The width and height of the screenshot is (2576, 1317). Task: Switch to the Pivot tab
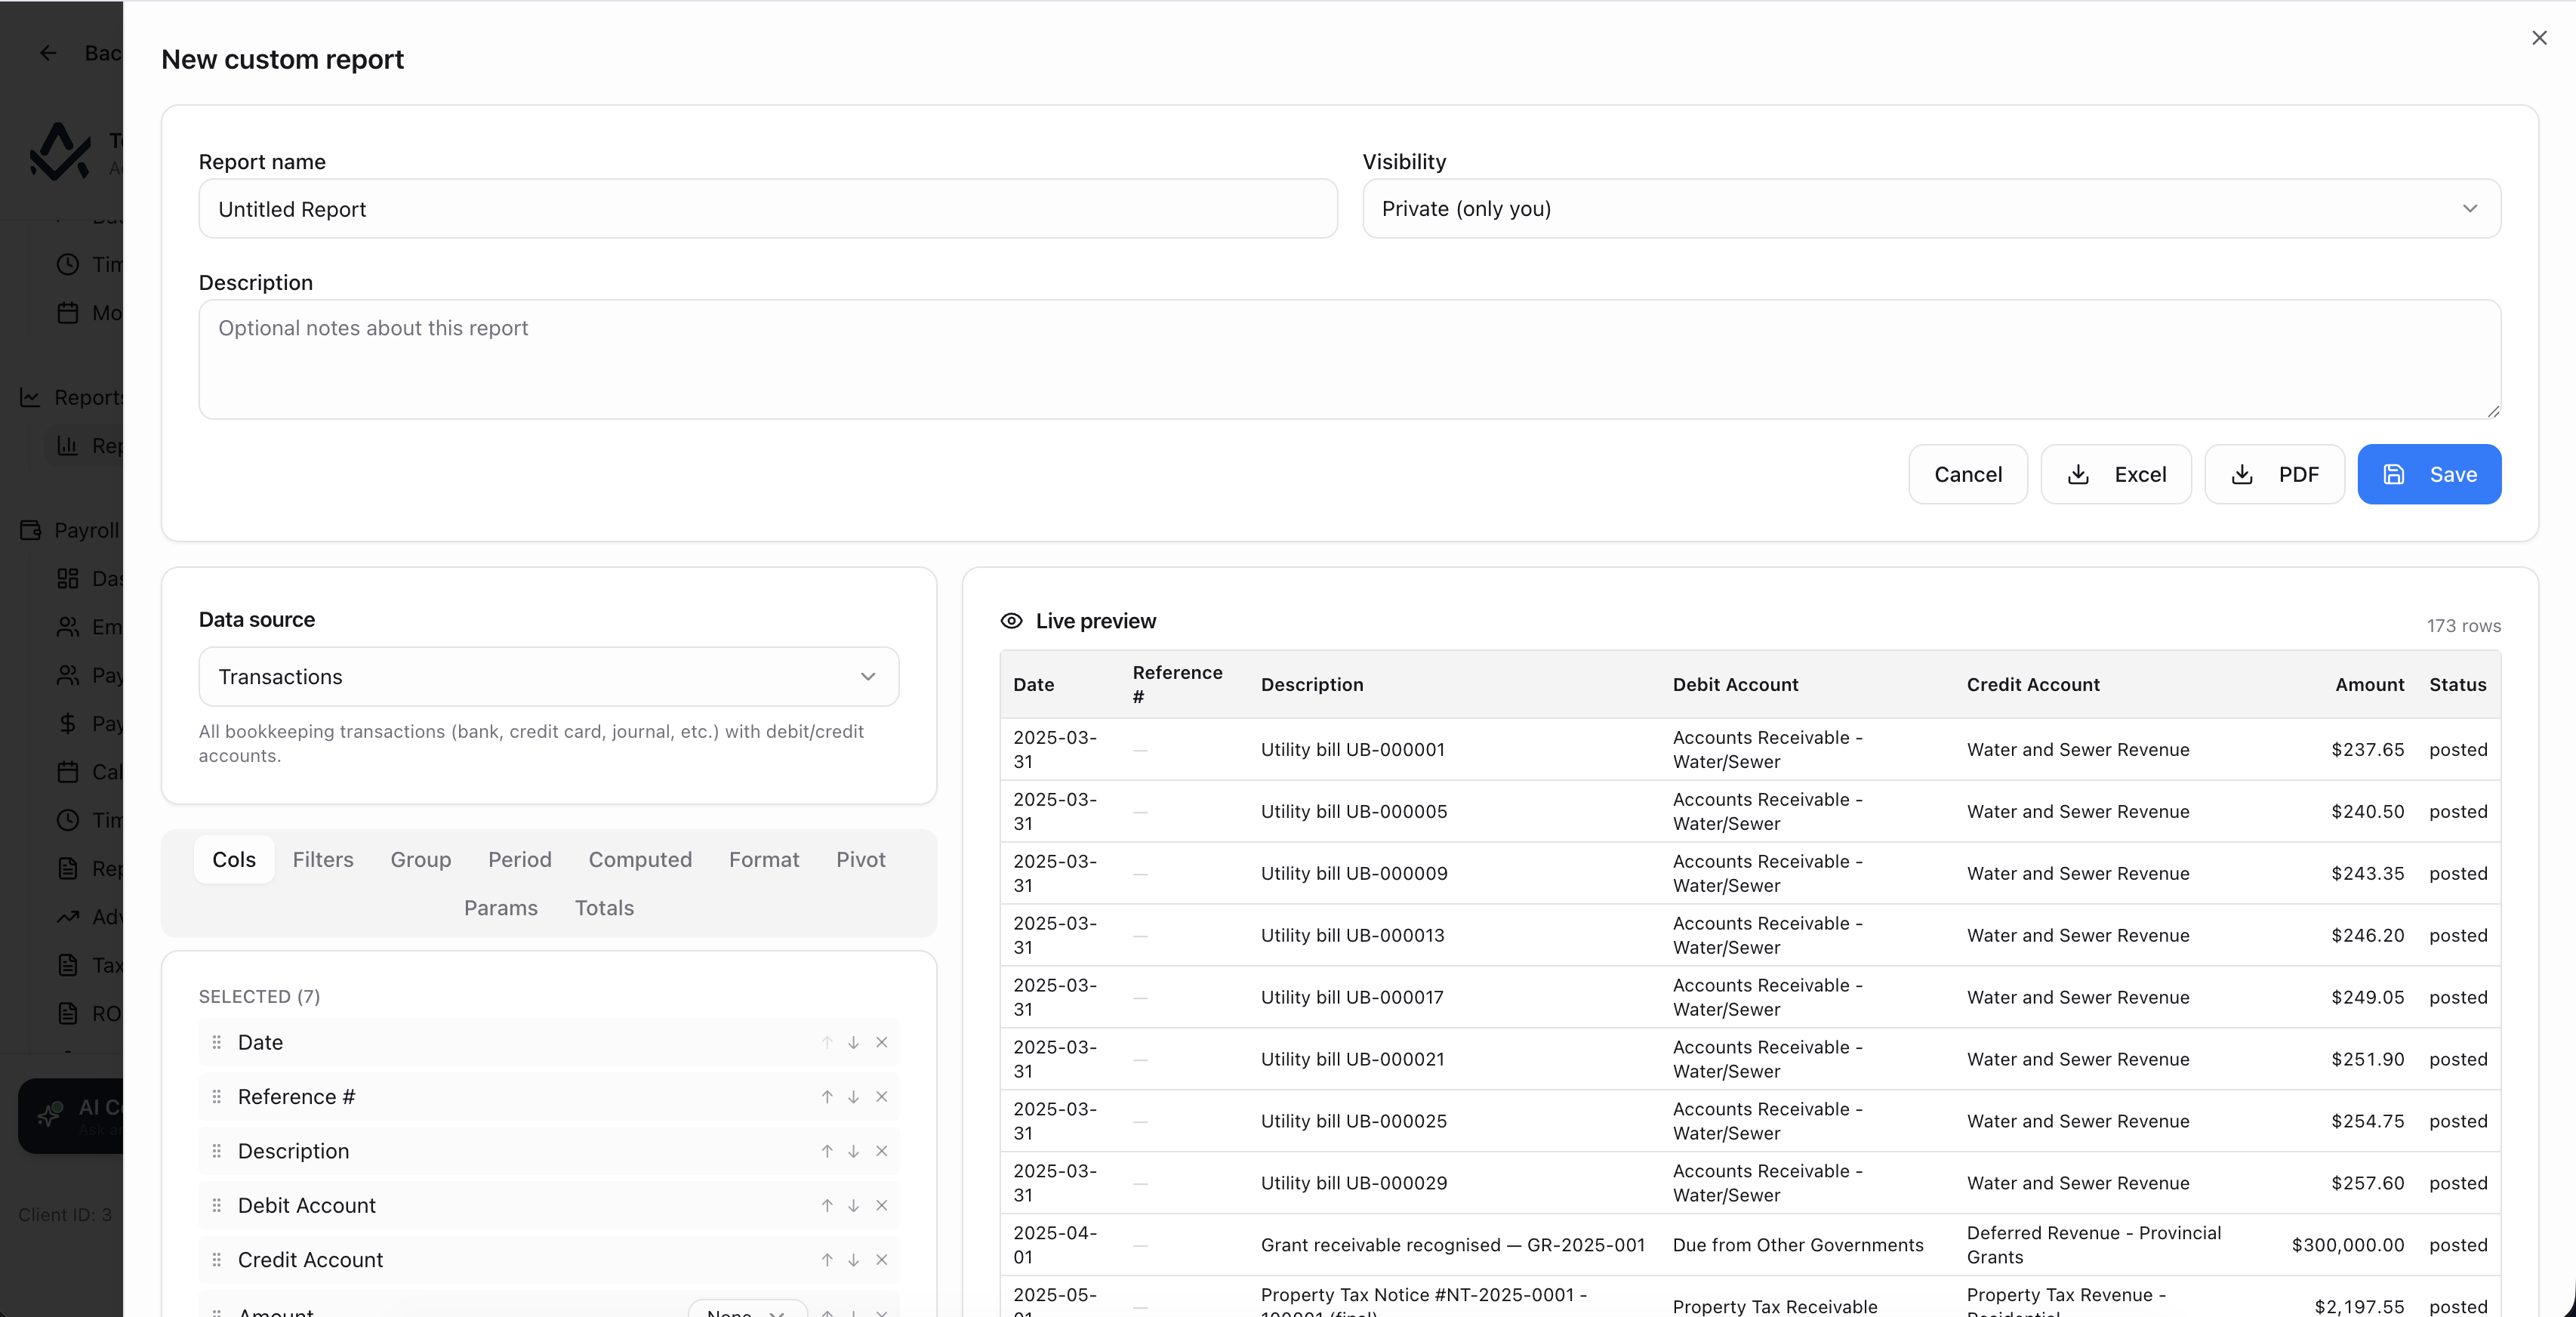tap(861, 859)
